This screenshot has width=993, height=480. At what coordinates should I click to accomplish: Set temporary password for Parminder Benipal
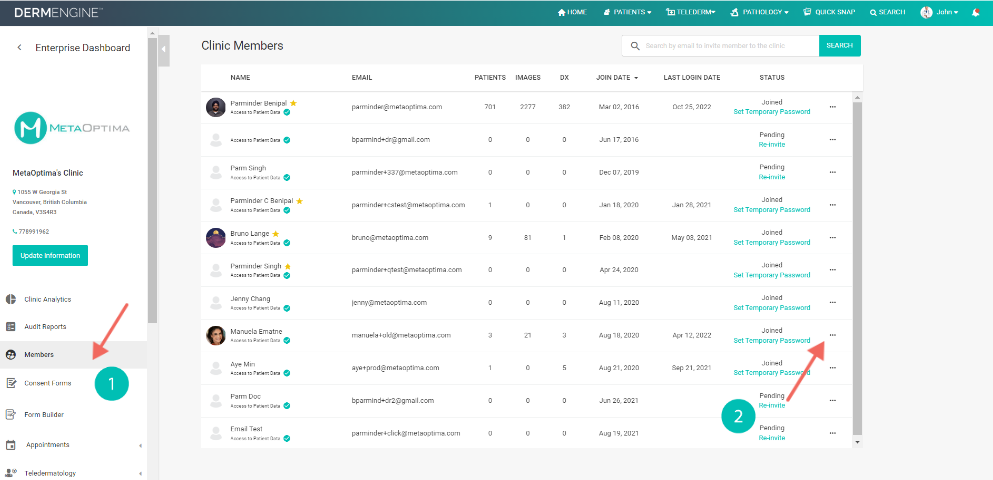(x=771, y=112)
